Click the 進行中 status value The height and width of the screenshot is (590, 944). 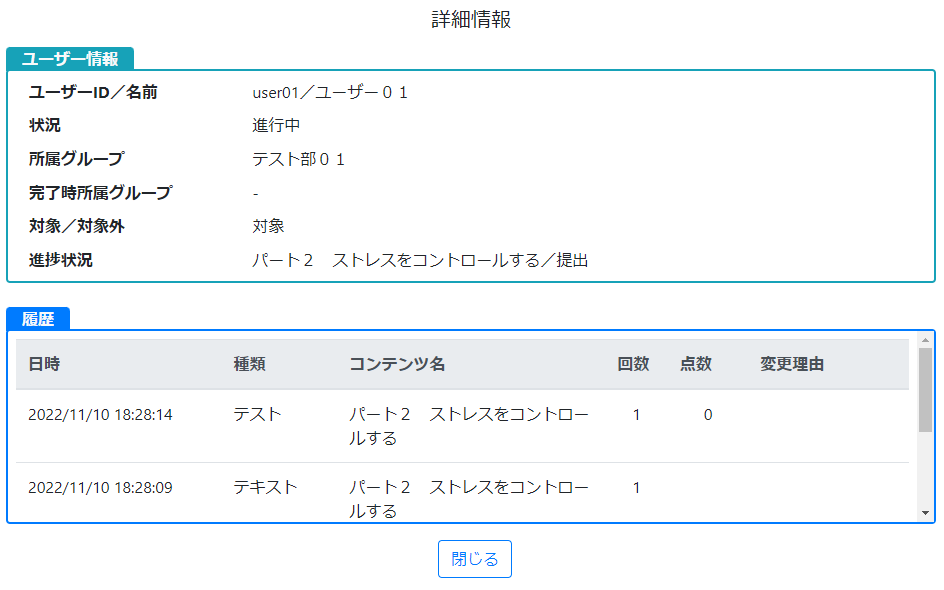coord(276,125)
